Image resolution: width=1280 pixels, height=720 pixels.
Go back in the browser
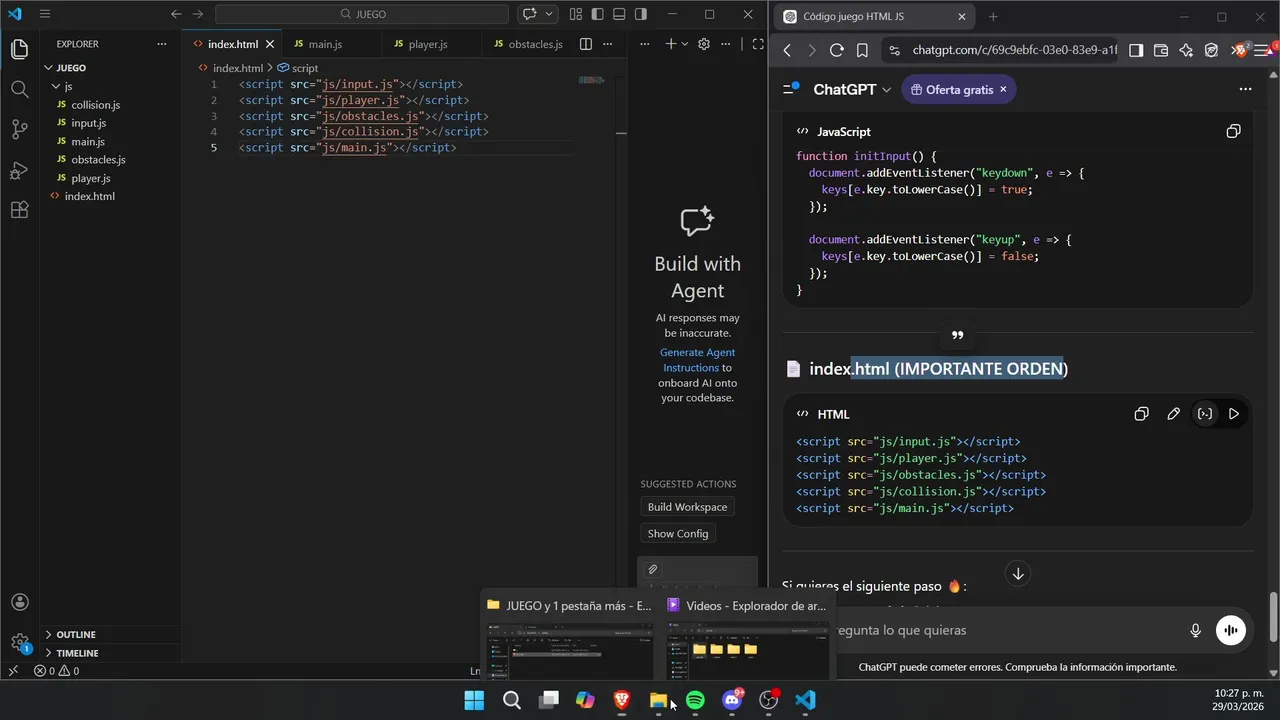pos(787,50)
